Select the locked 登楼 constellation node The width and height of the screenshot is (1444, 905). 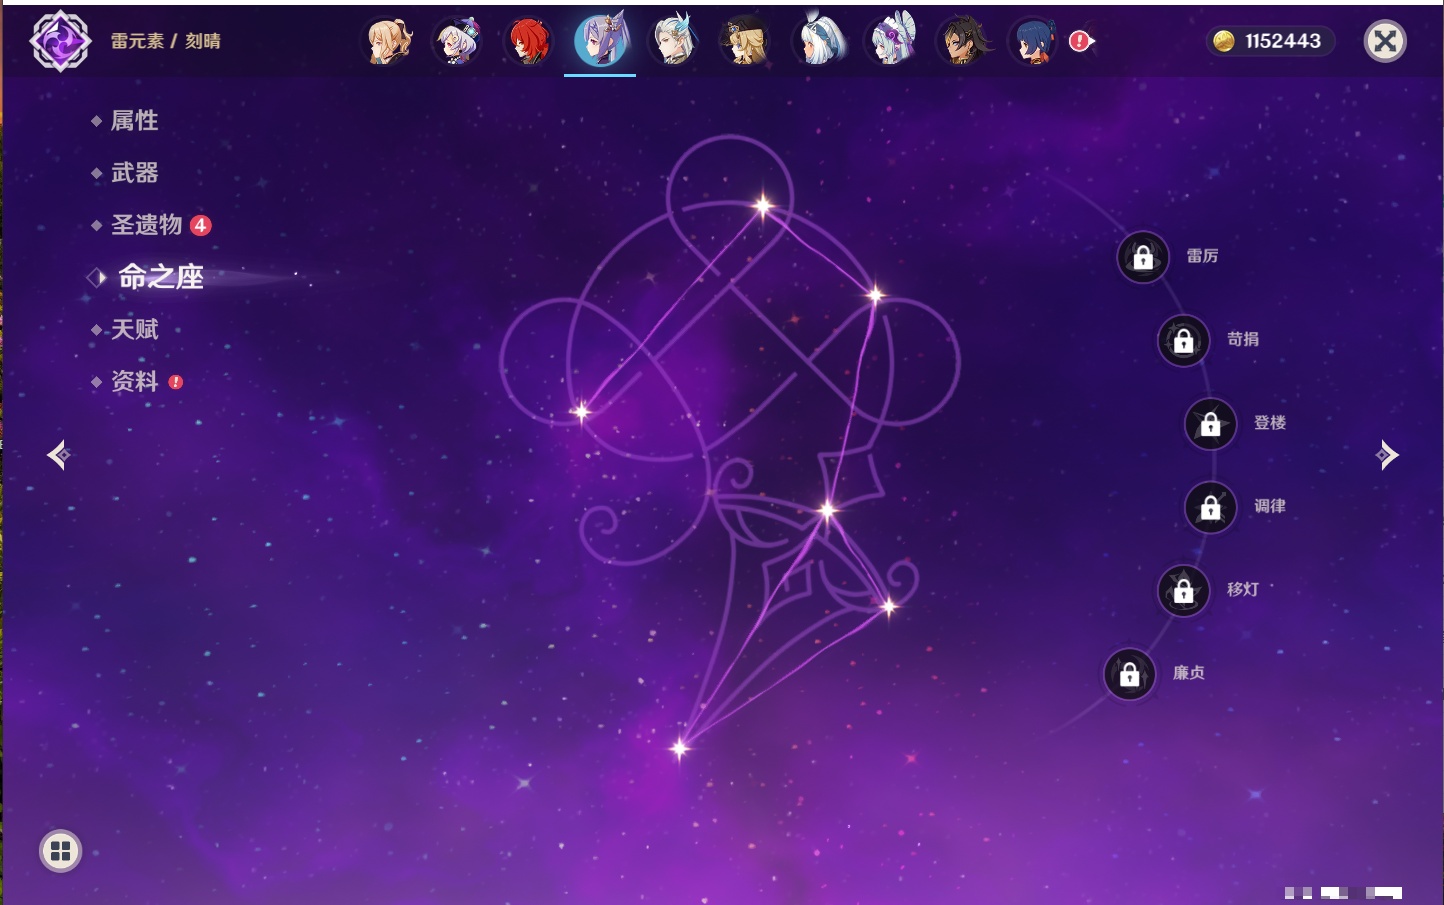(x=1211, y=423)
